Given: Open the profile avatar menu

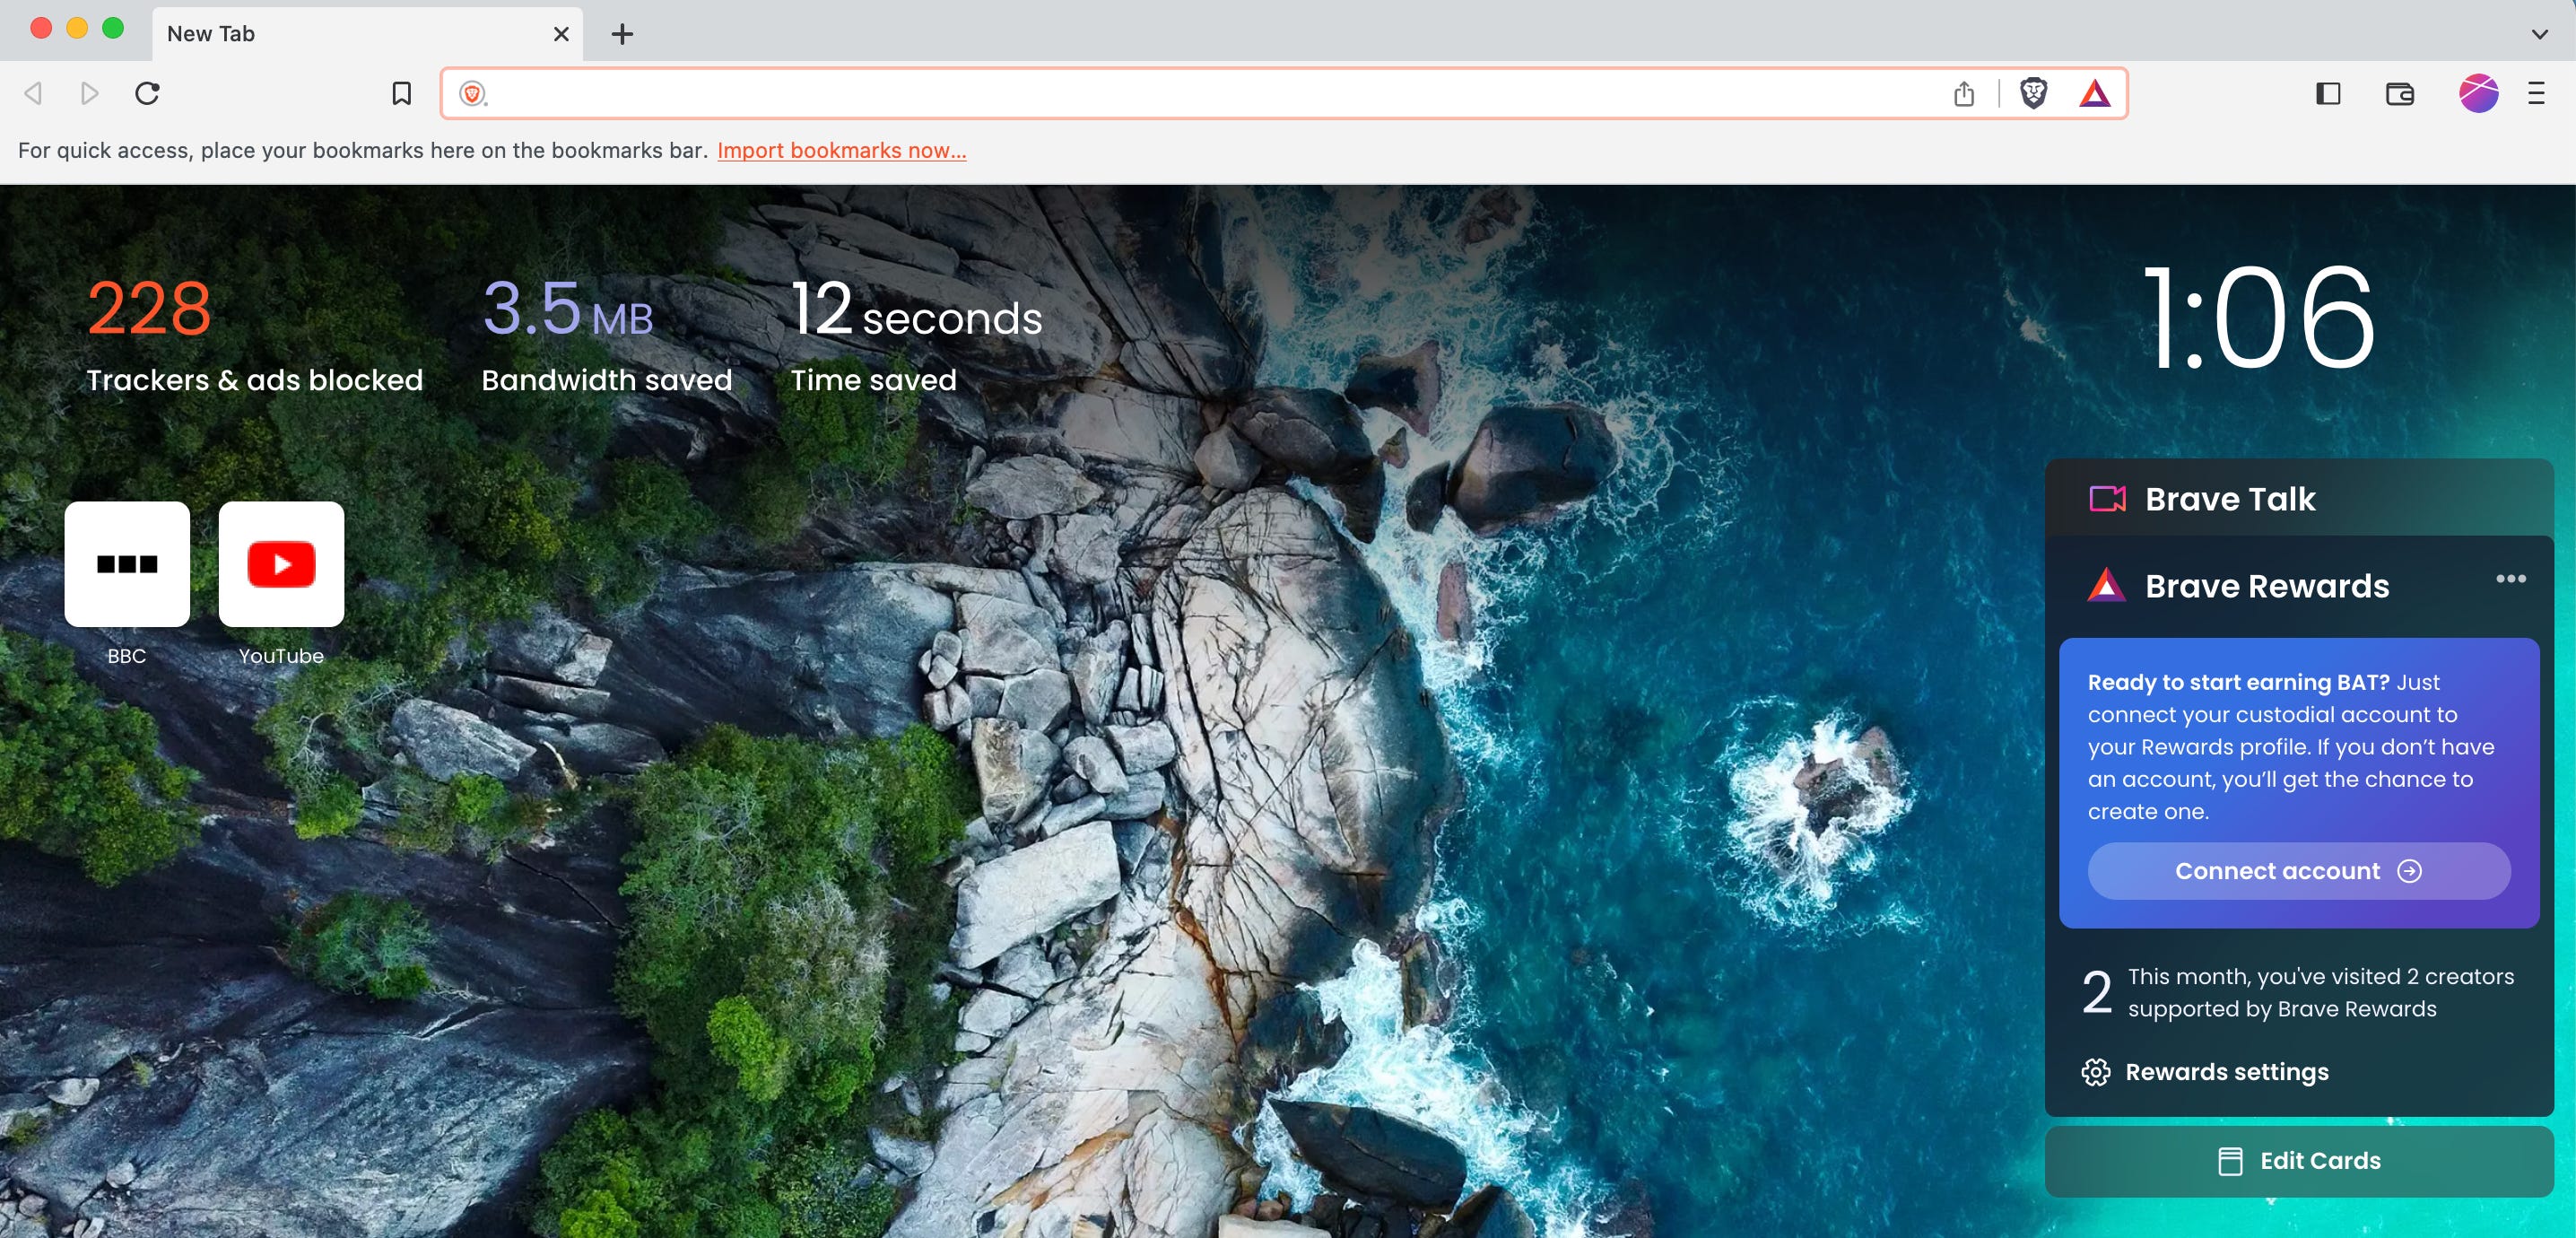Looking at the screenshot, I should point(2478,93).
